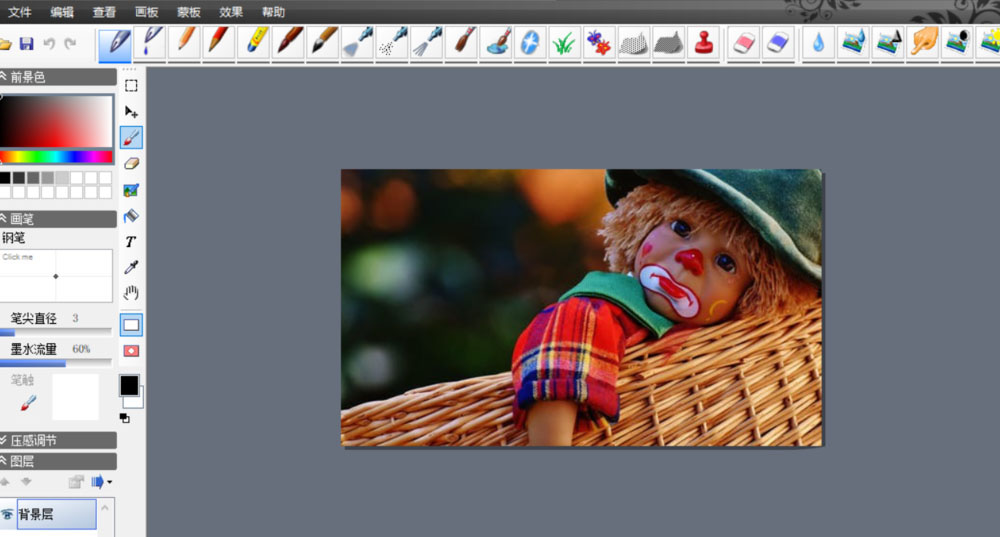Select the 背景层 layer

(56, 514)
